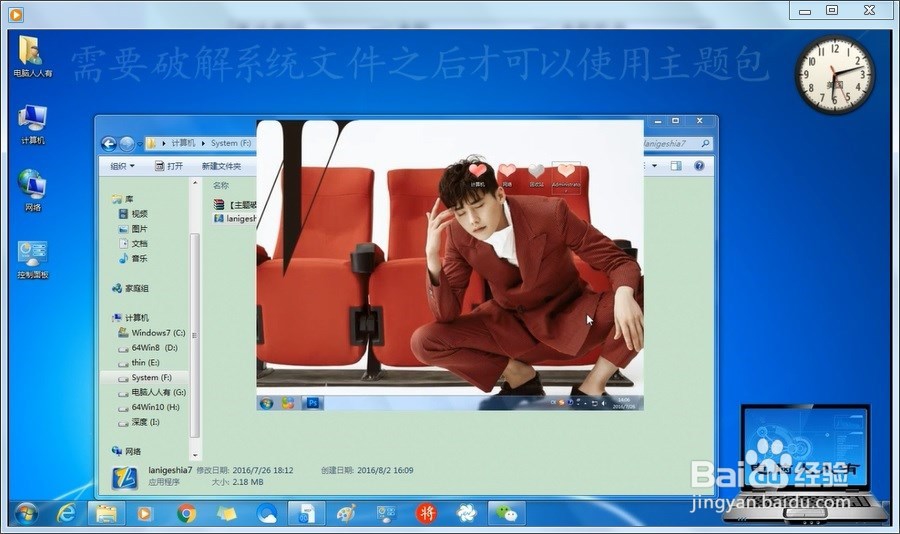Click 新建文件夹 in the Explorer toolbar
Screen dimensions: 900x534
[221, 166]
